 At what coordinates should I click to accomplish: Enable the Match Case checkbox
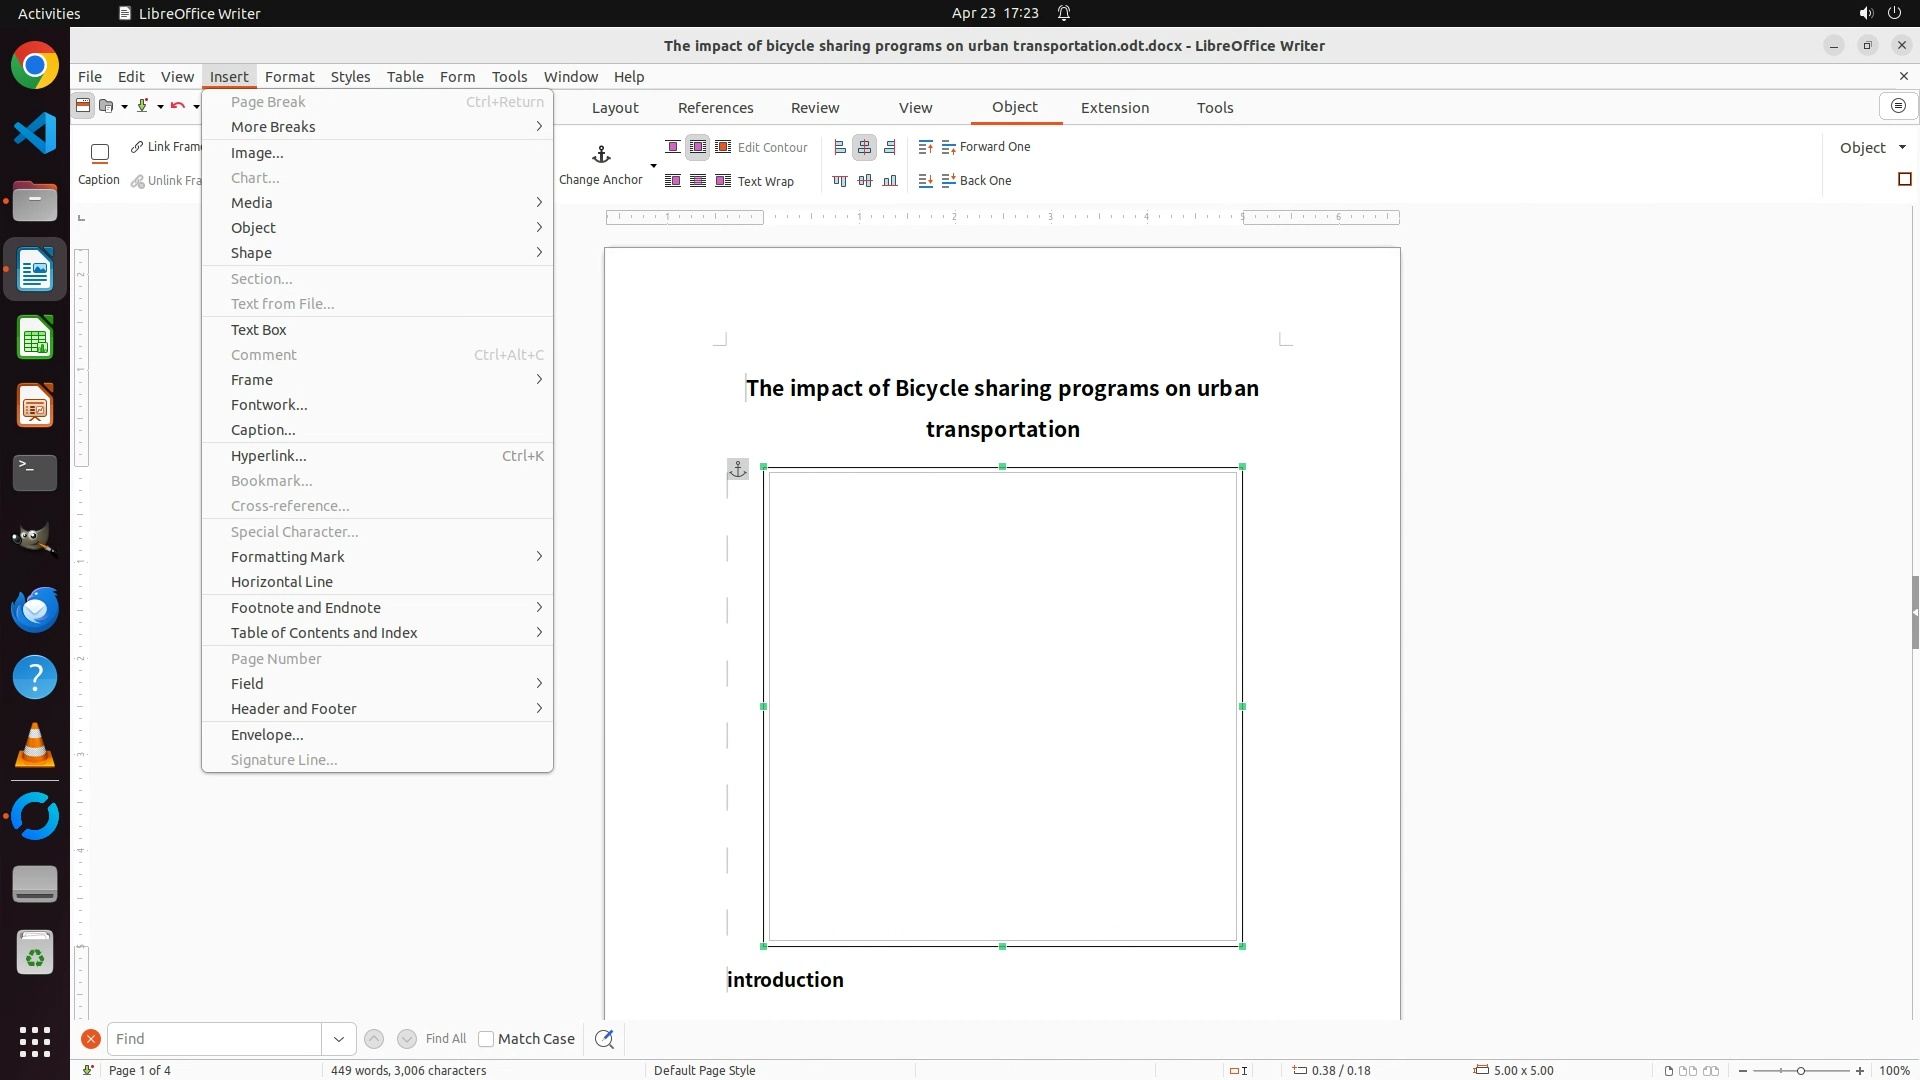click(486, 1039)
